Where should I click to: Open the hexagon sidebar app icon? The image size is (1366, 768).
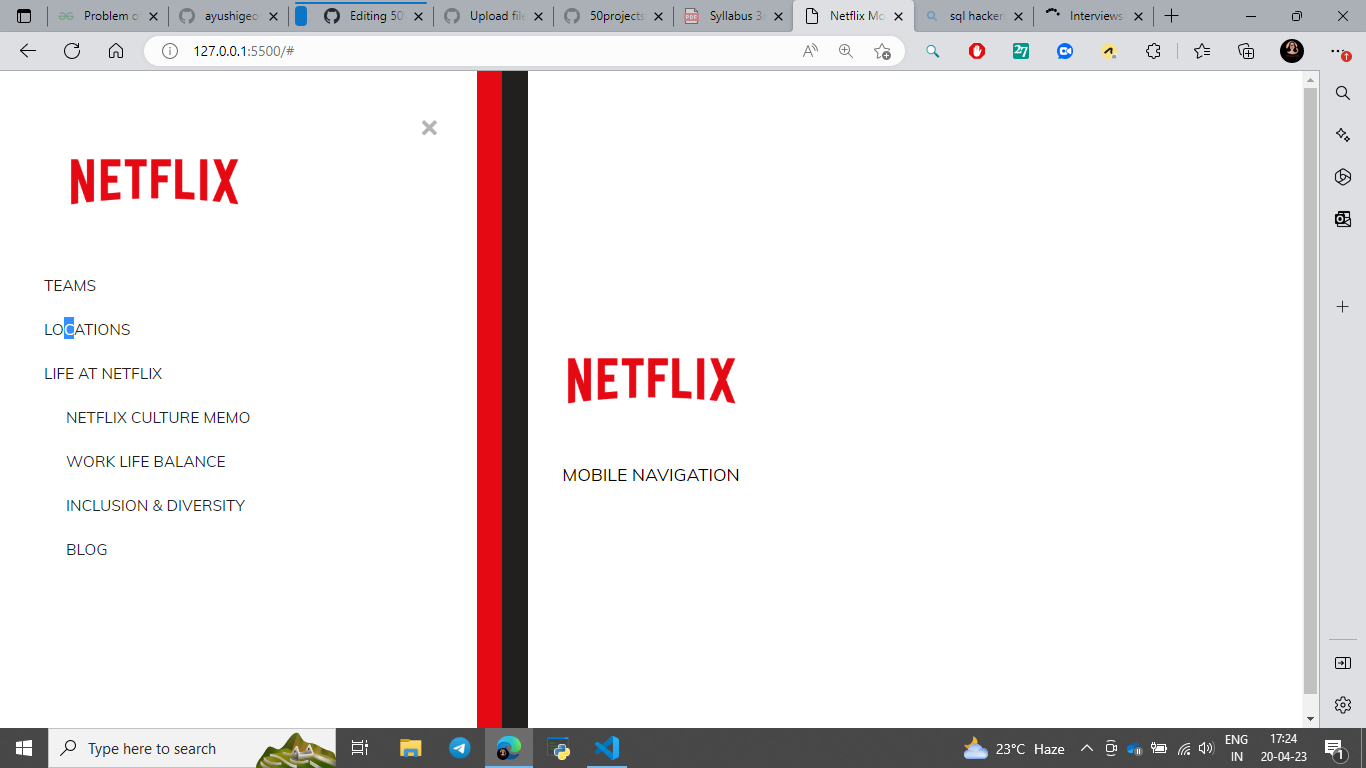pyautogui.click(x=1343, y=177)
